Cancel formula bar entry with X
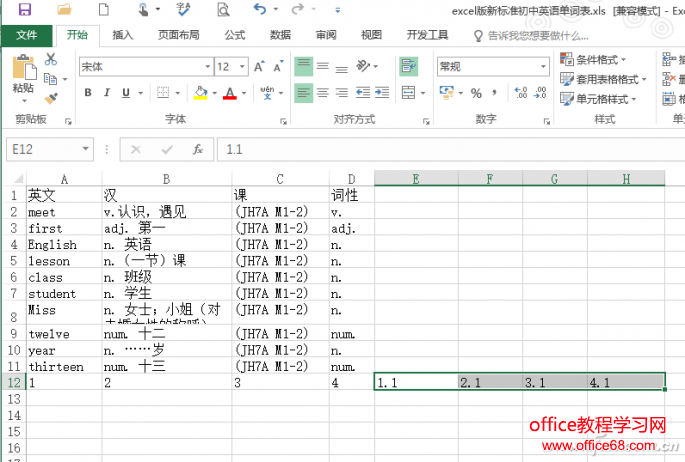Image resolution: width=685 pixels, height=462 pixels. coord(136,150)
